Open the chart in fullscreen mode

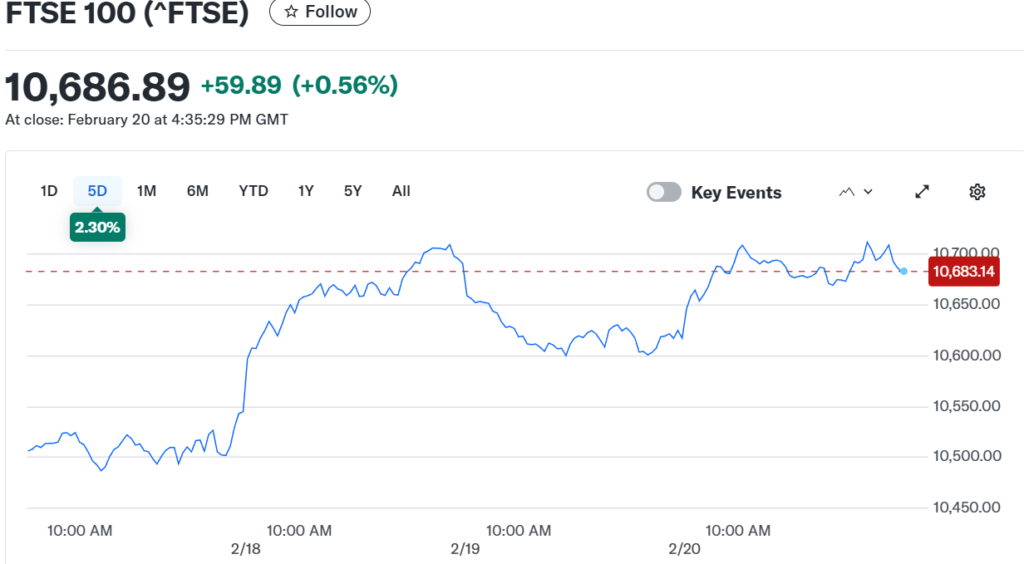click(x=922, y=192)
